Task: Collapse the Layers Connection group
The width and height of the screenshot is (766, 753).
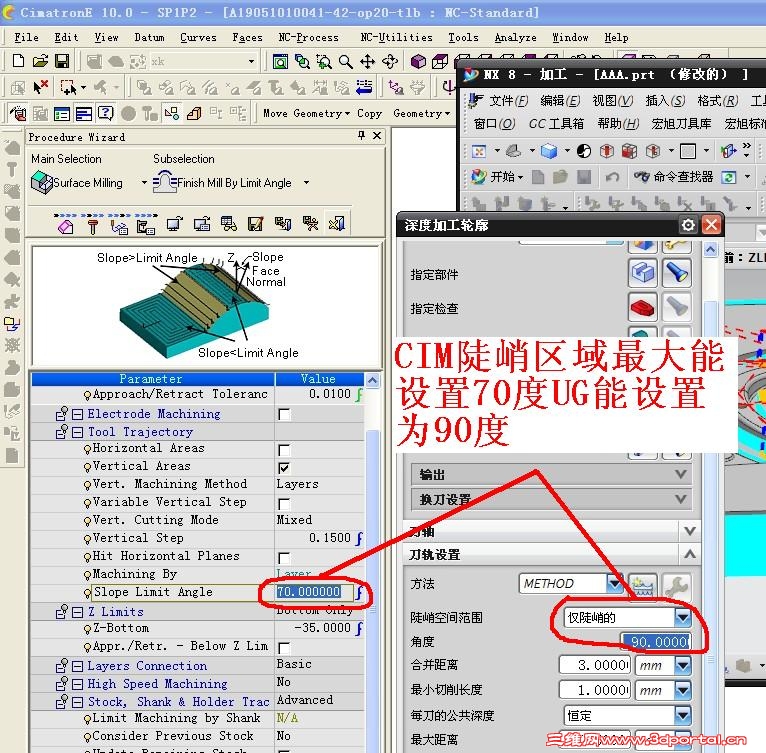Action: click(x=77, y=666)
